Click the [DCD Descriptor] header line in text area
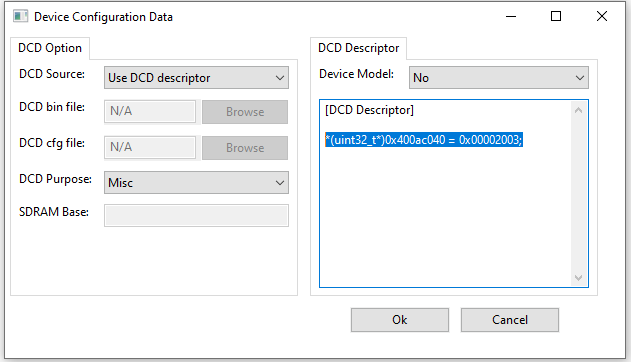Viewport: 633px width, 362px height. [369, 110]
